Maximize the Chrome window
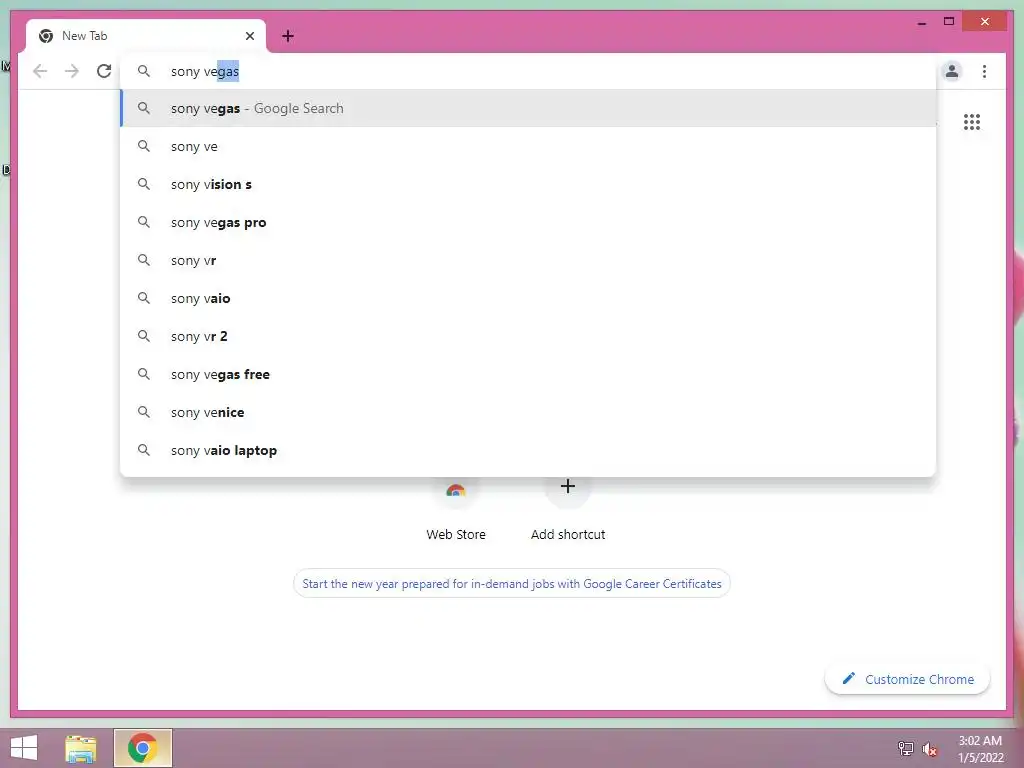 coord(949,22)
